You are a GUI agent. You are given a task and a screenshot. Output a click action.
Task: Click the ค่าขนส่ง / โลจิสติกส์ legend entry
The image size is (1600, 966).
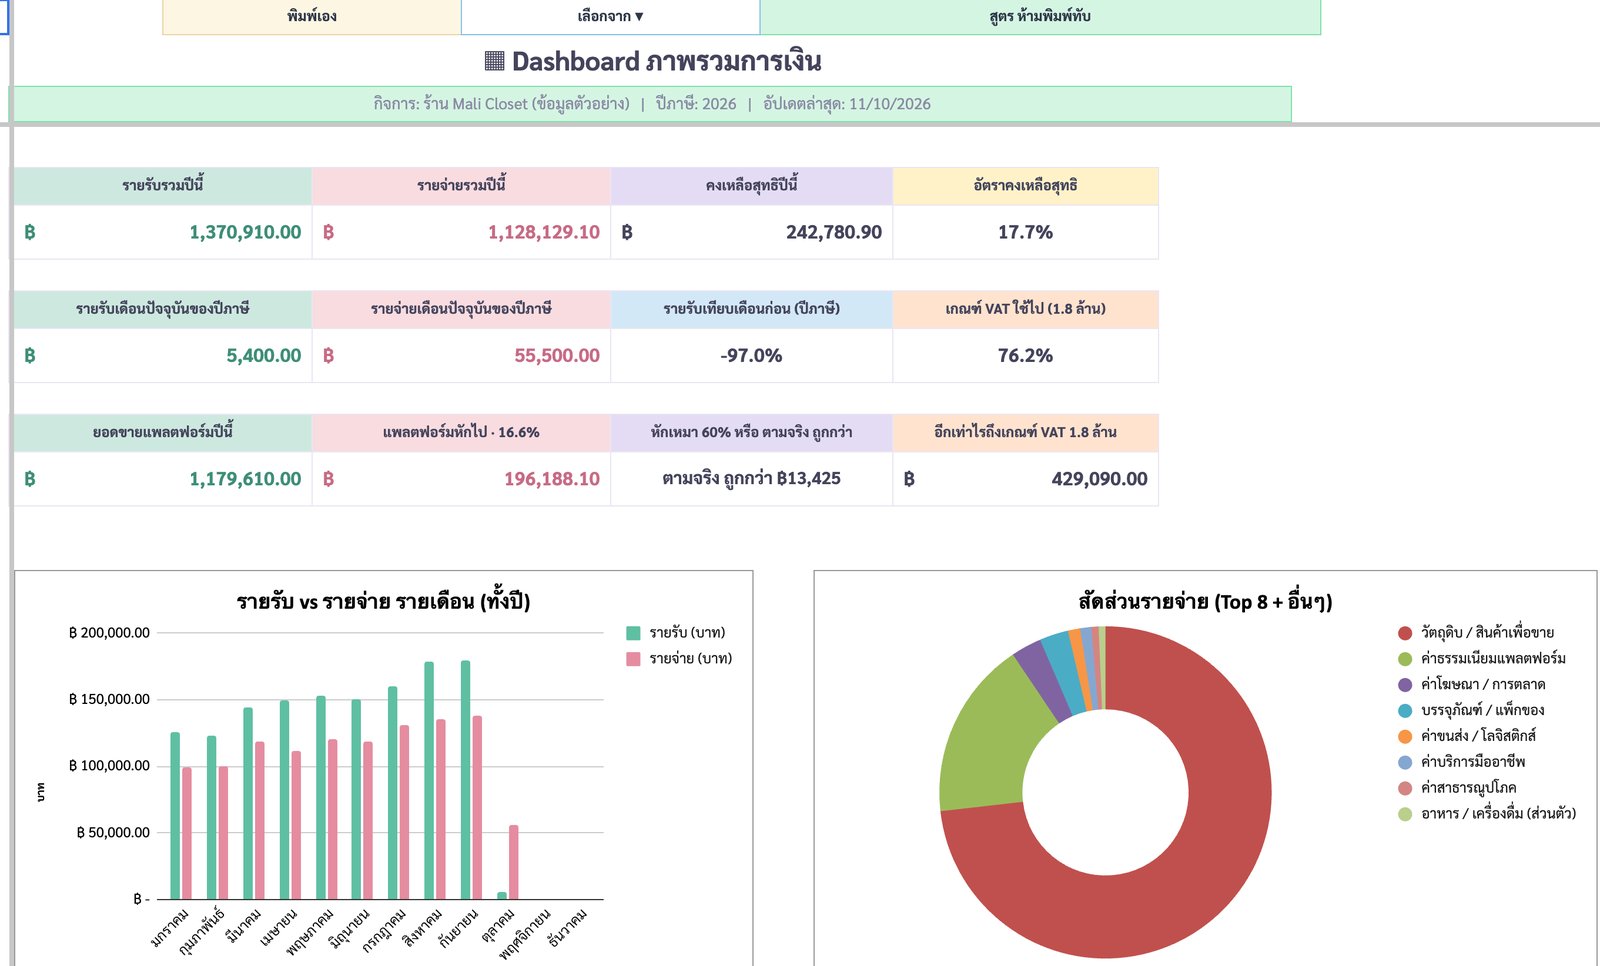point(1467,736)
